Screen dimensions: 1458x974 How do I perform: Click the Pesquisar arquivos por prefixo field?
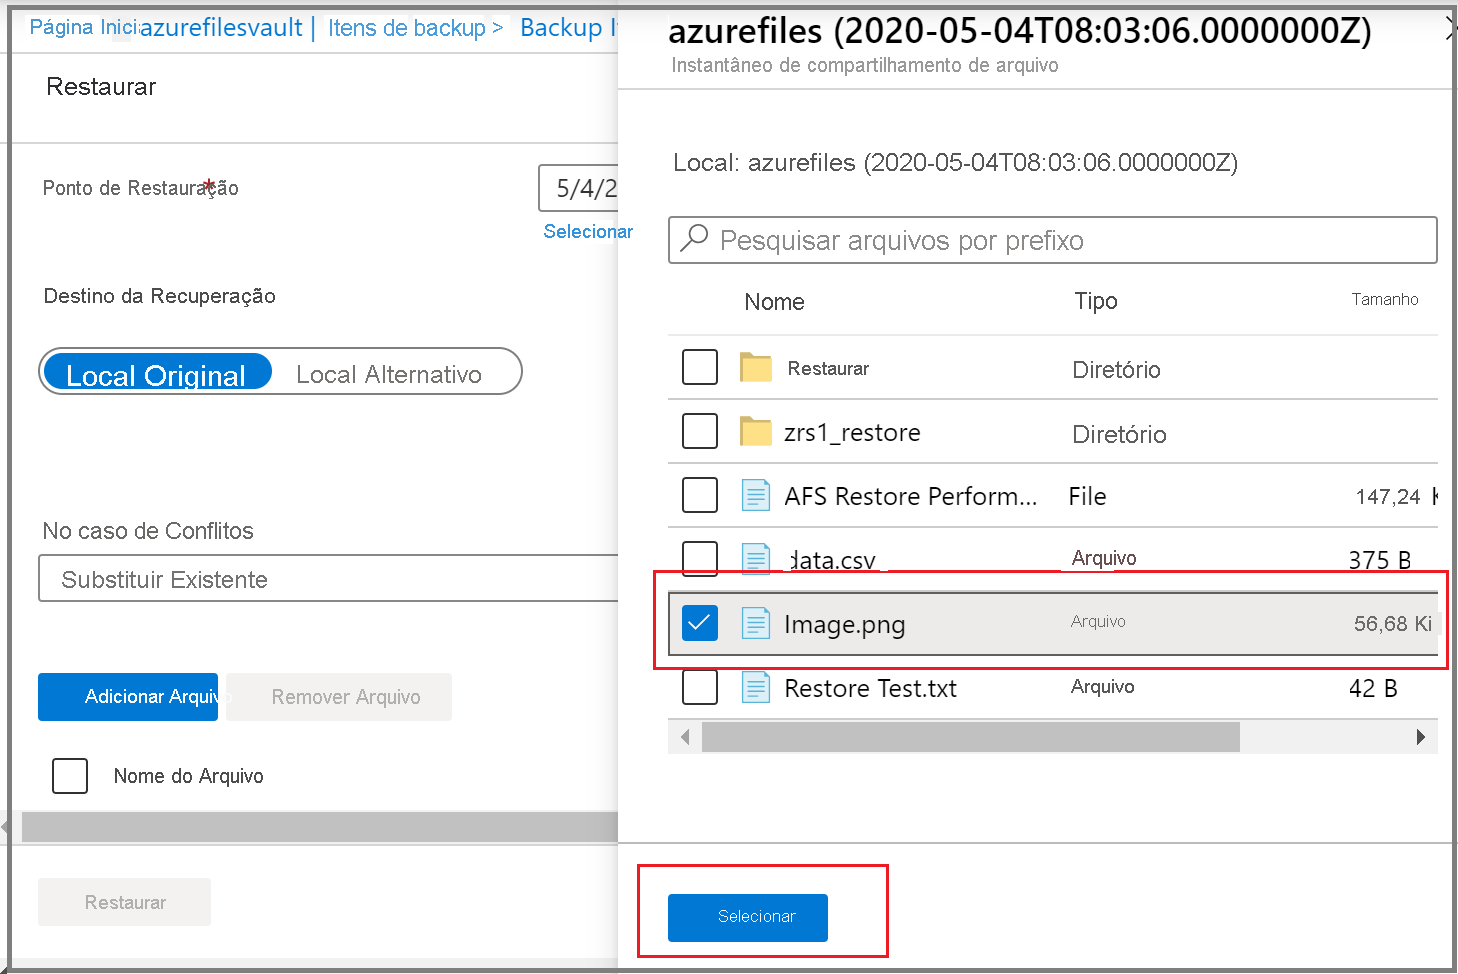(1052, 240)
